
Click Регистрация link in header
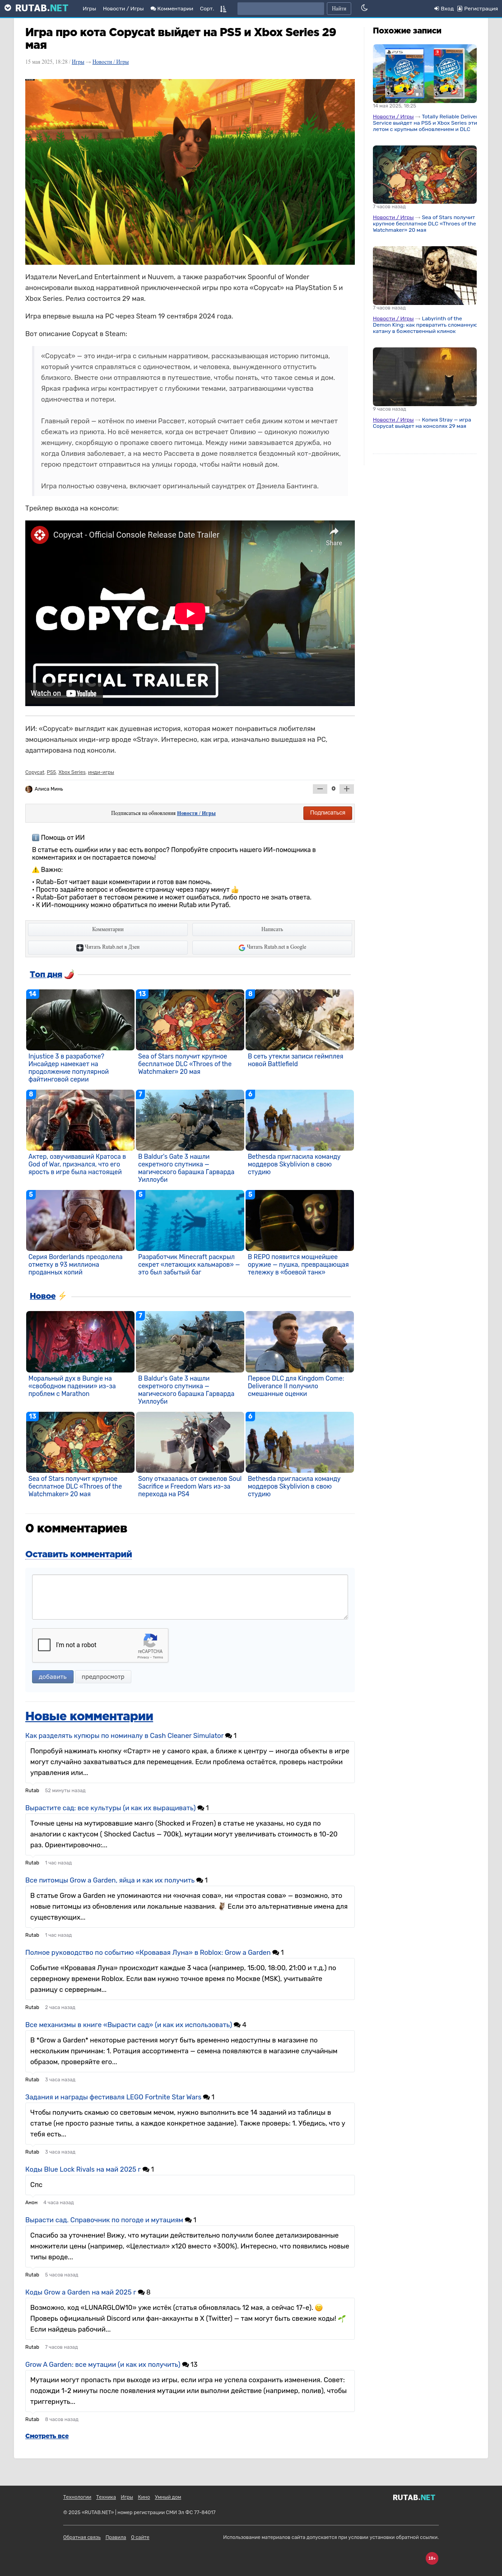tap(477, 8)
